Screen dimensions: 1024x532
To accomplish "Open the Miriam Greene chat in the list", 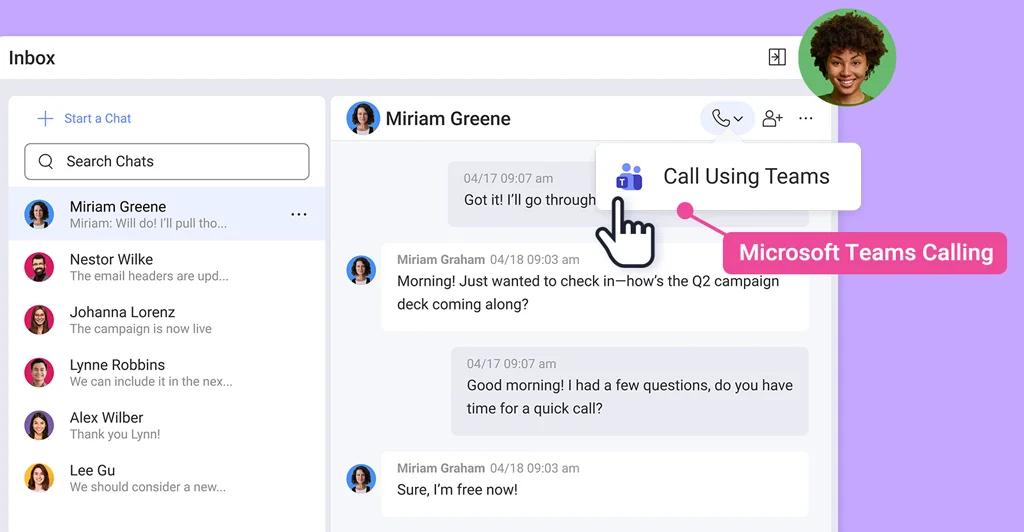I will point(167,214).
